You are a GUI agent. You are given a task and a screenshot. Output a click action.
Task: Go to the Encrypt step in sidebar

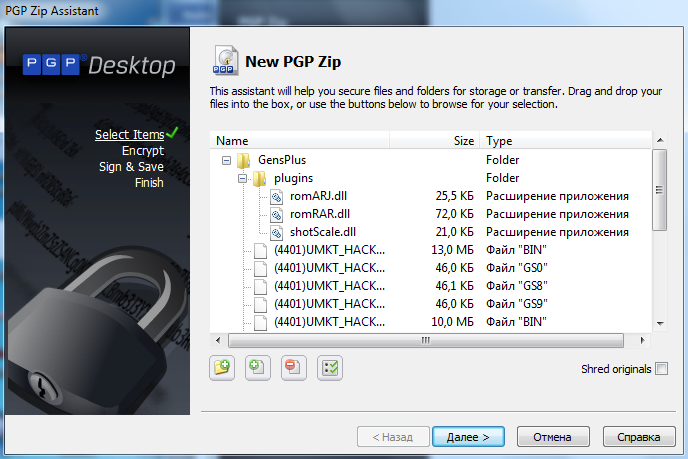pos(143,151)
